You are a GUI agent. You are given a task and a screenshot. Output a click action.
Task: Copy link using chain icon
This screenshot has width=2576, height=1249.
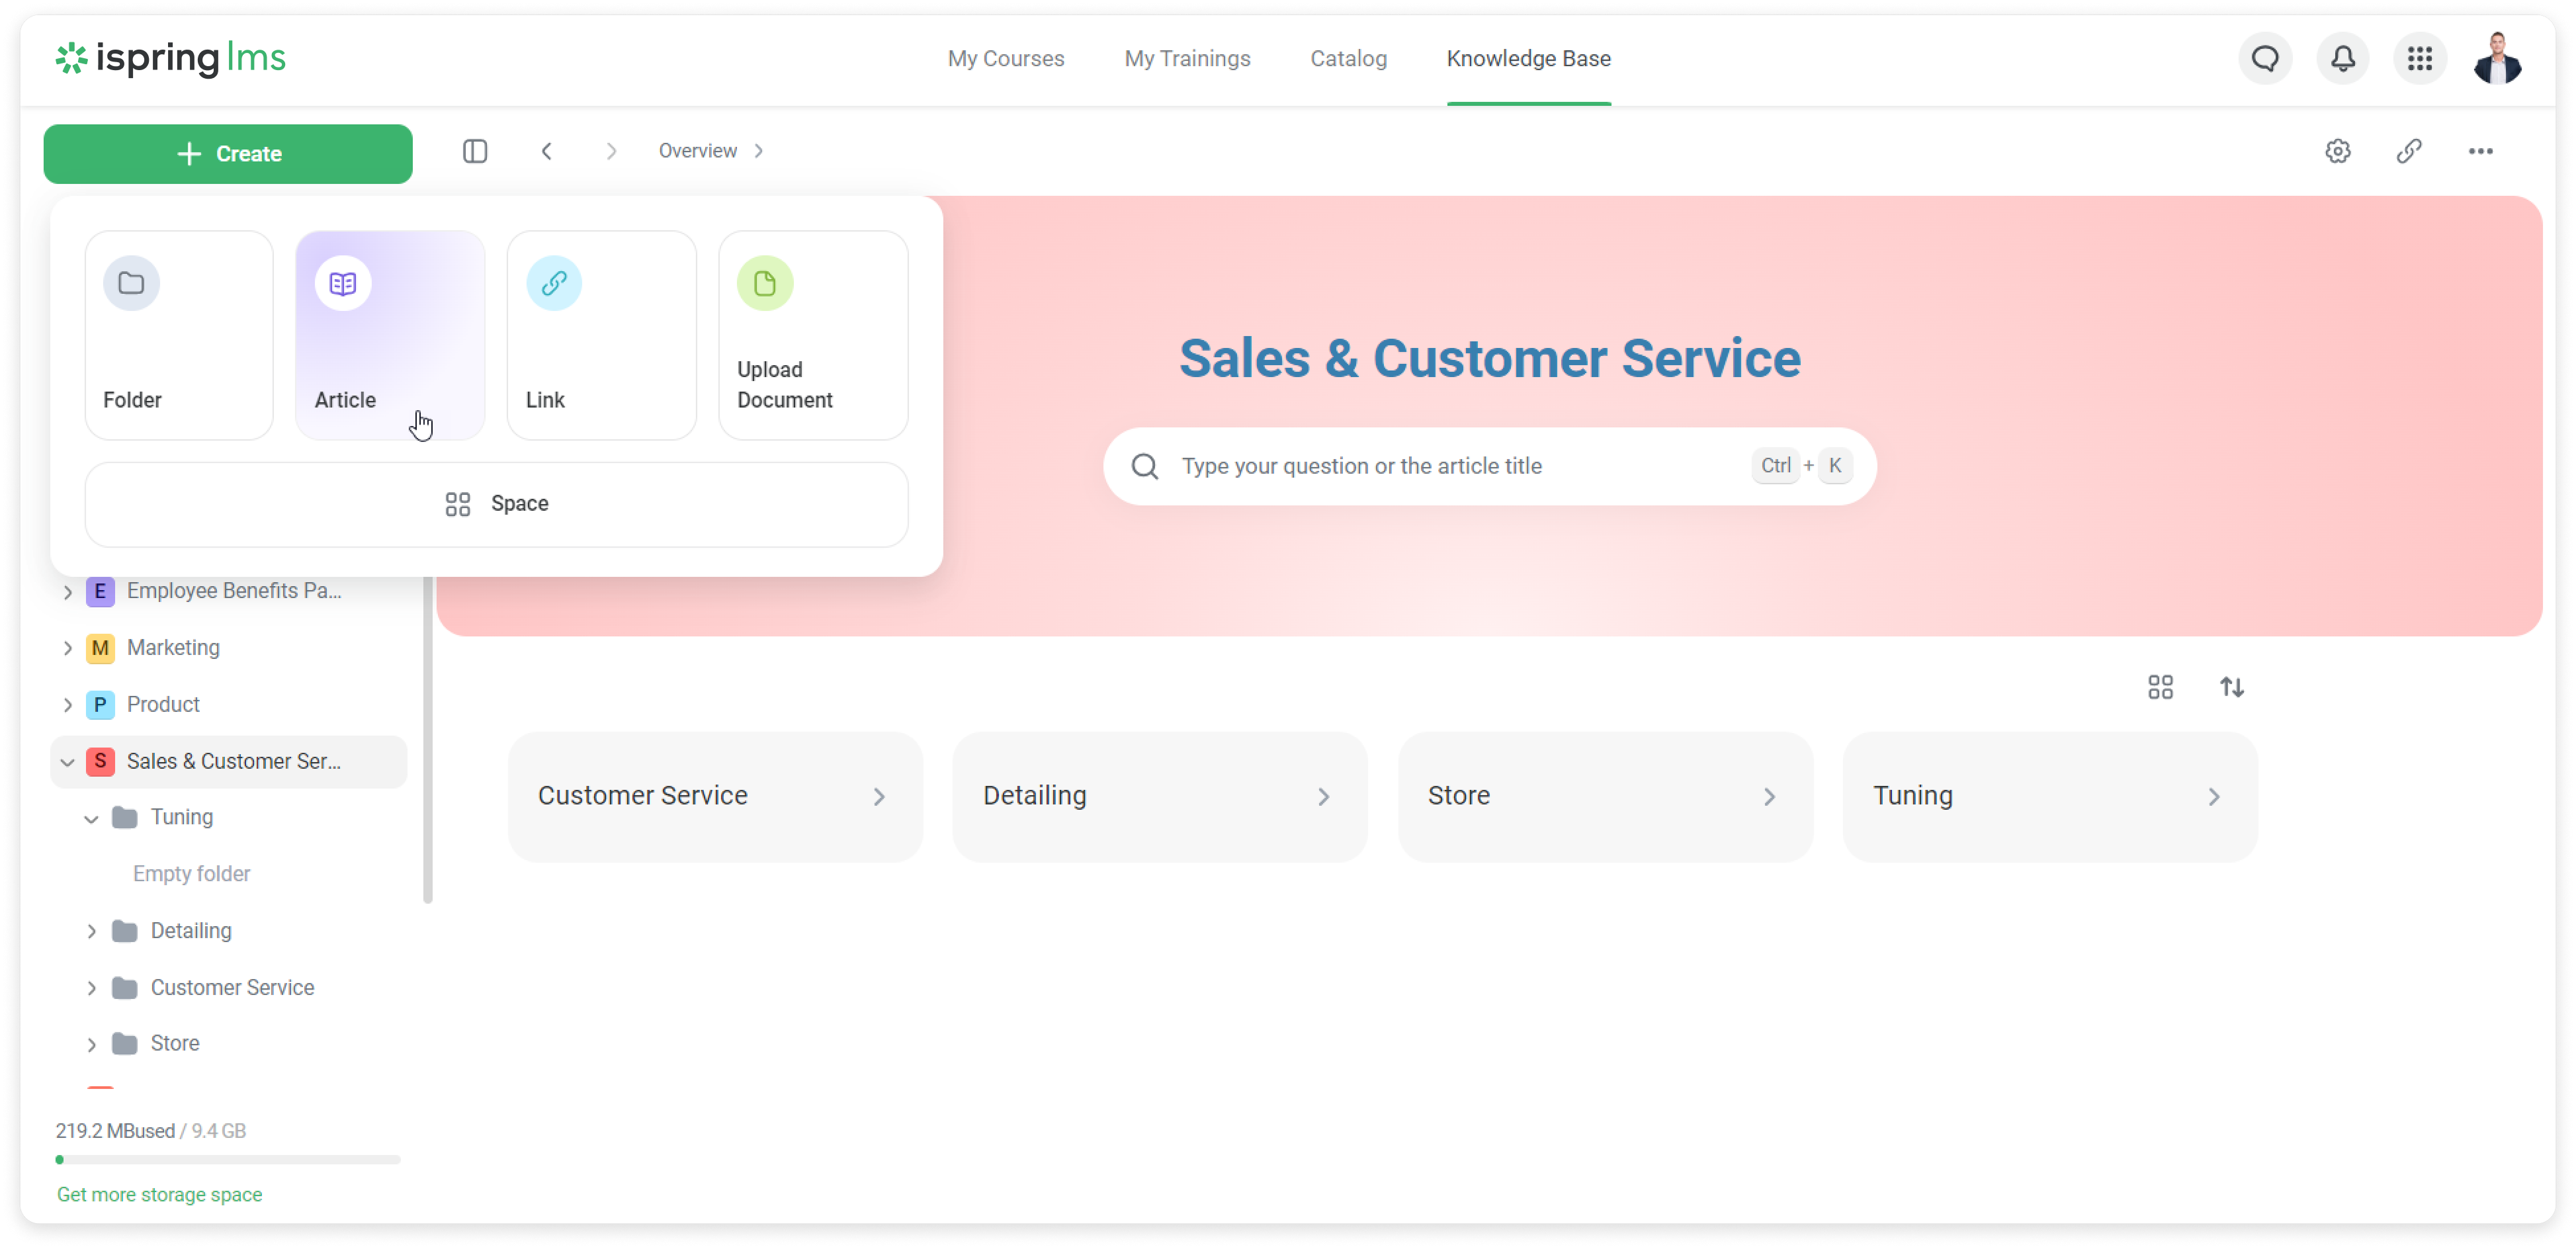(x=2409, y=151)
